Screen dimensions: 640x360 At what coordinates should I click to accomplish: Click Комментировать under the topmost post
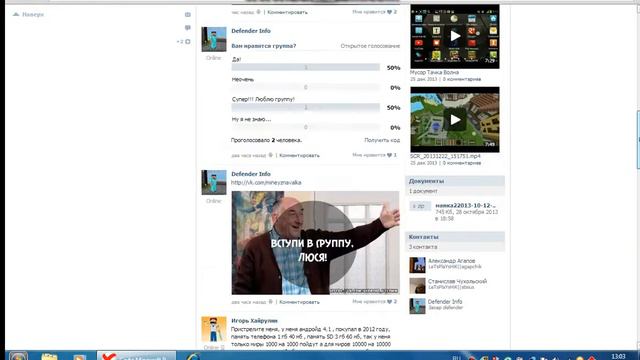pyautogui.click(x=287, y=12)
